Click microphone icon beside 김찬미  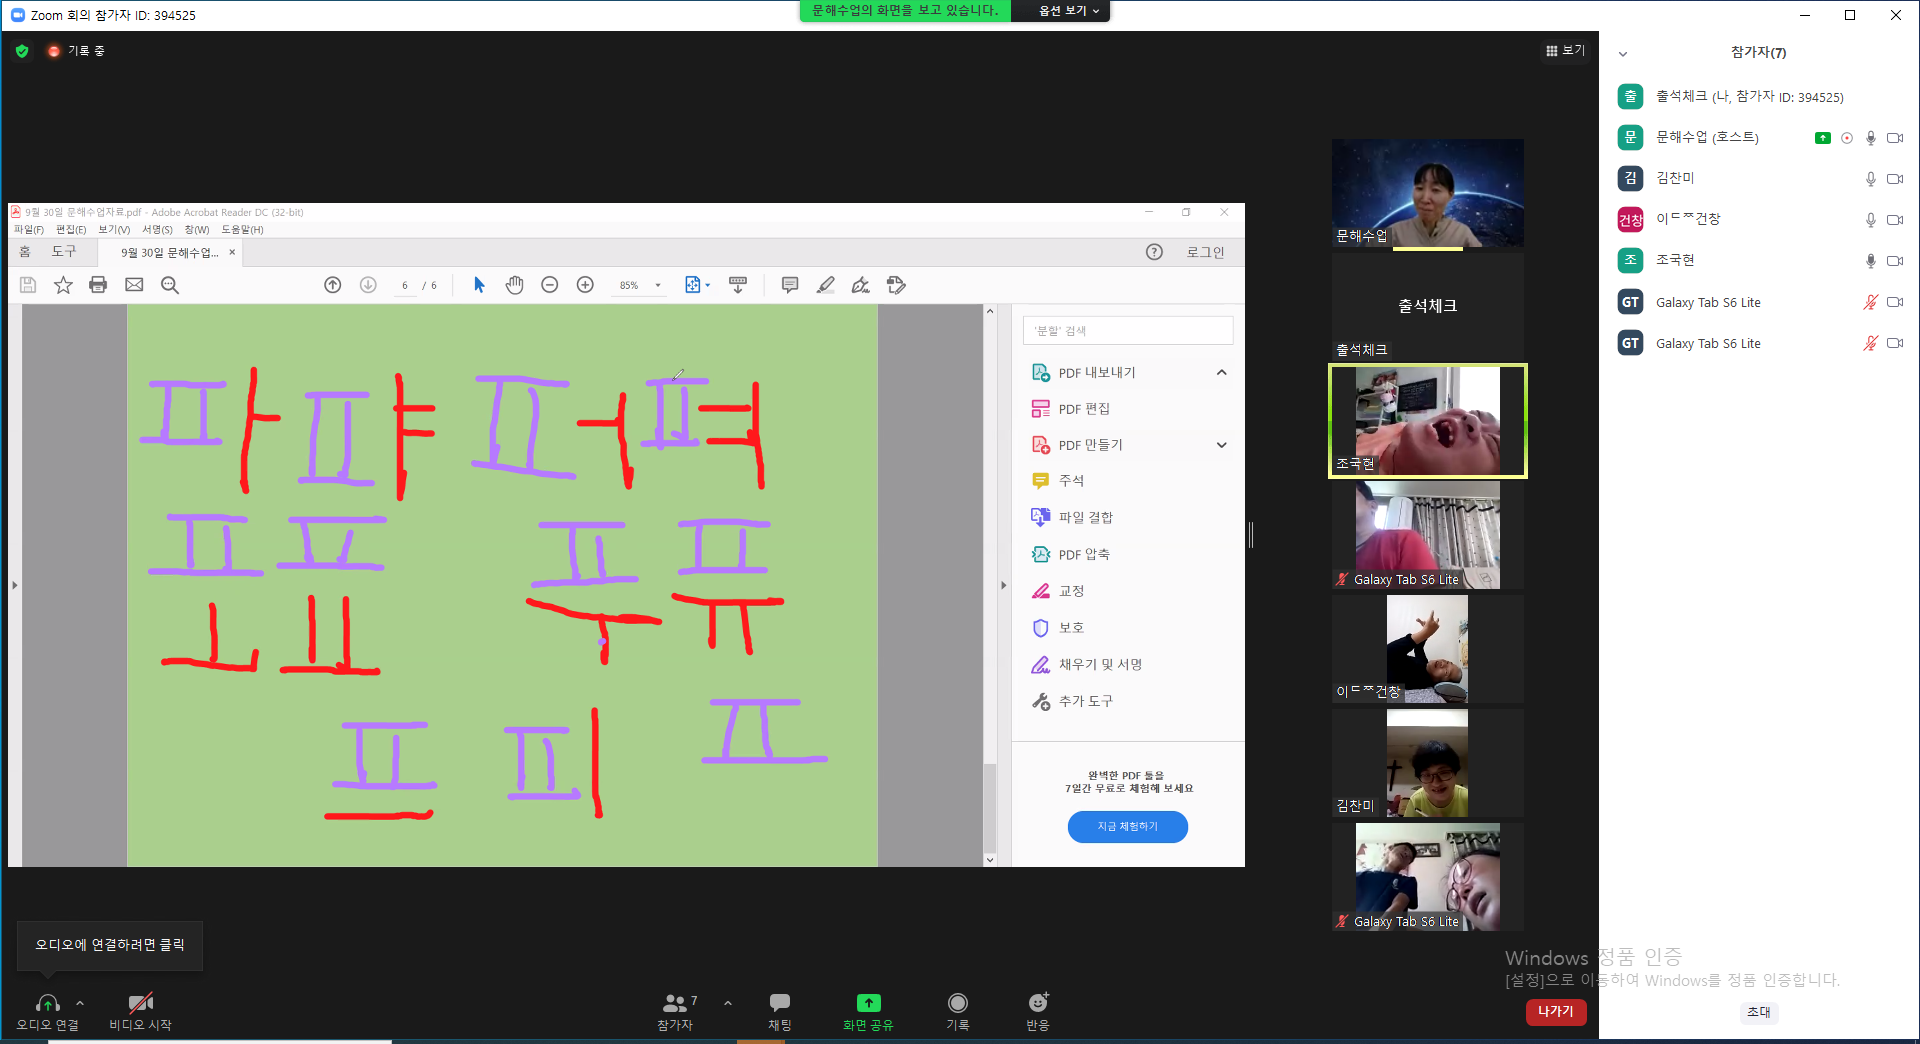click(1870, 179)
